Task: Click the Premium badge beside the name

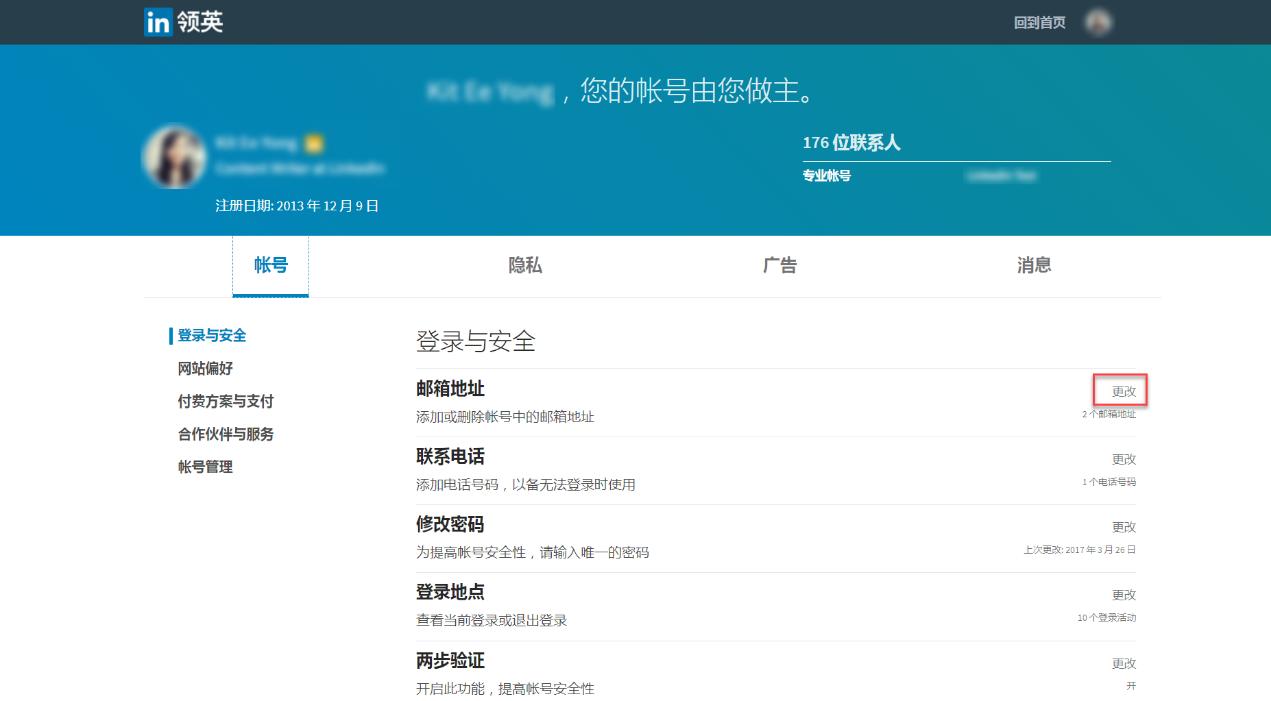Action: pyautogui.click(x=315, y=143)
